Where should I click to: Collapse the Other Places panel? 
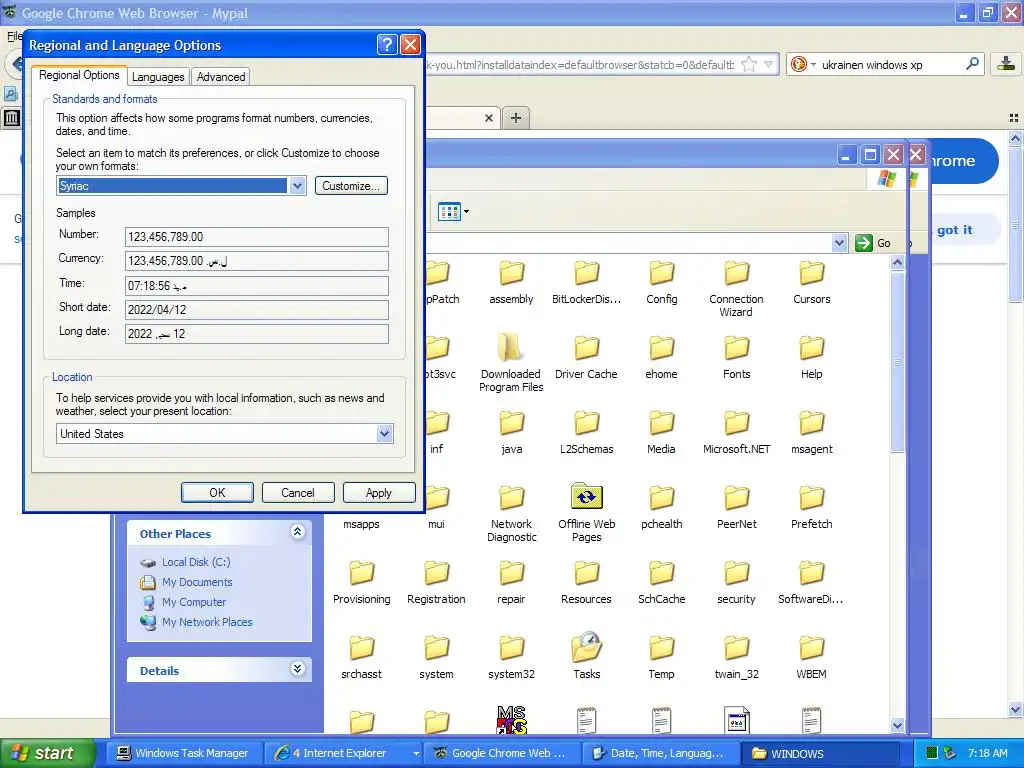tap(297, 532)
